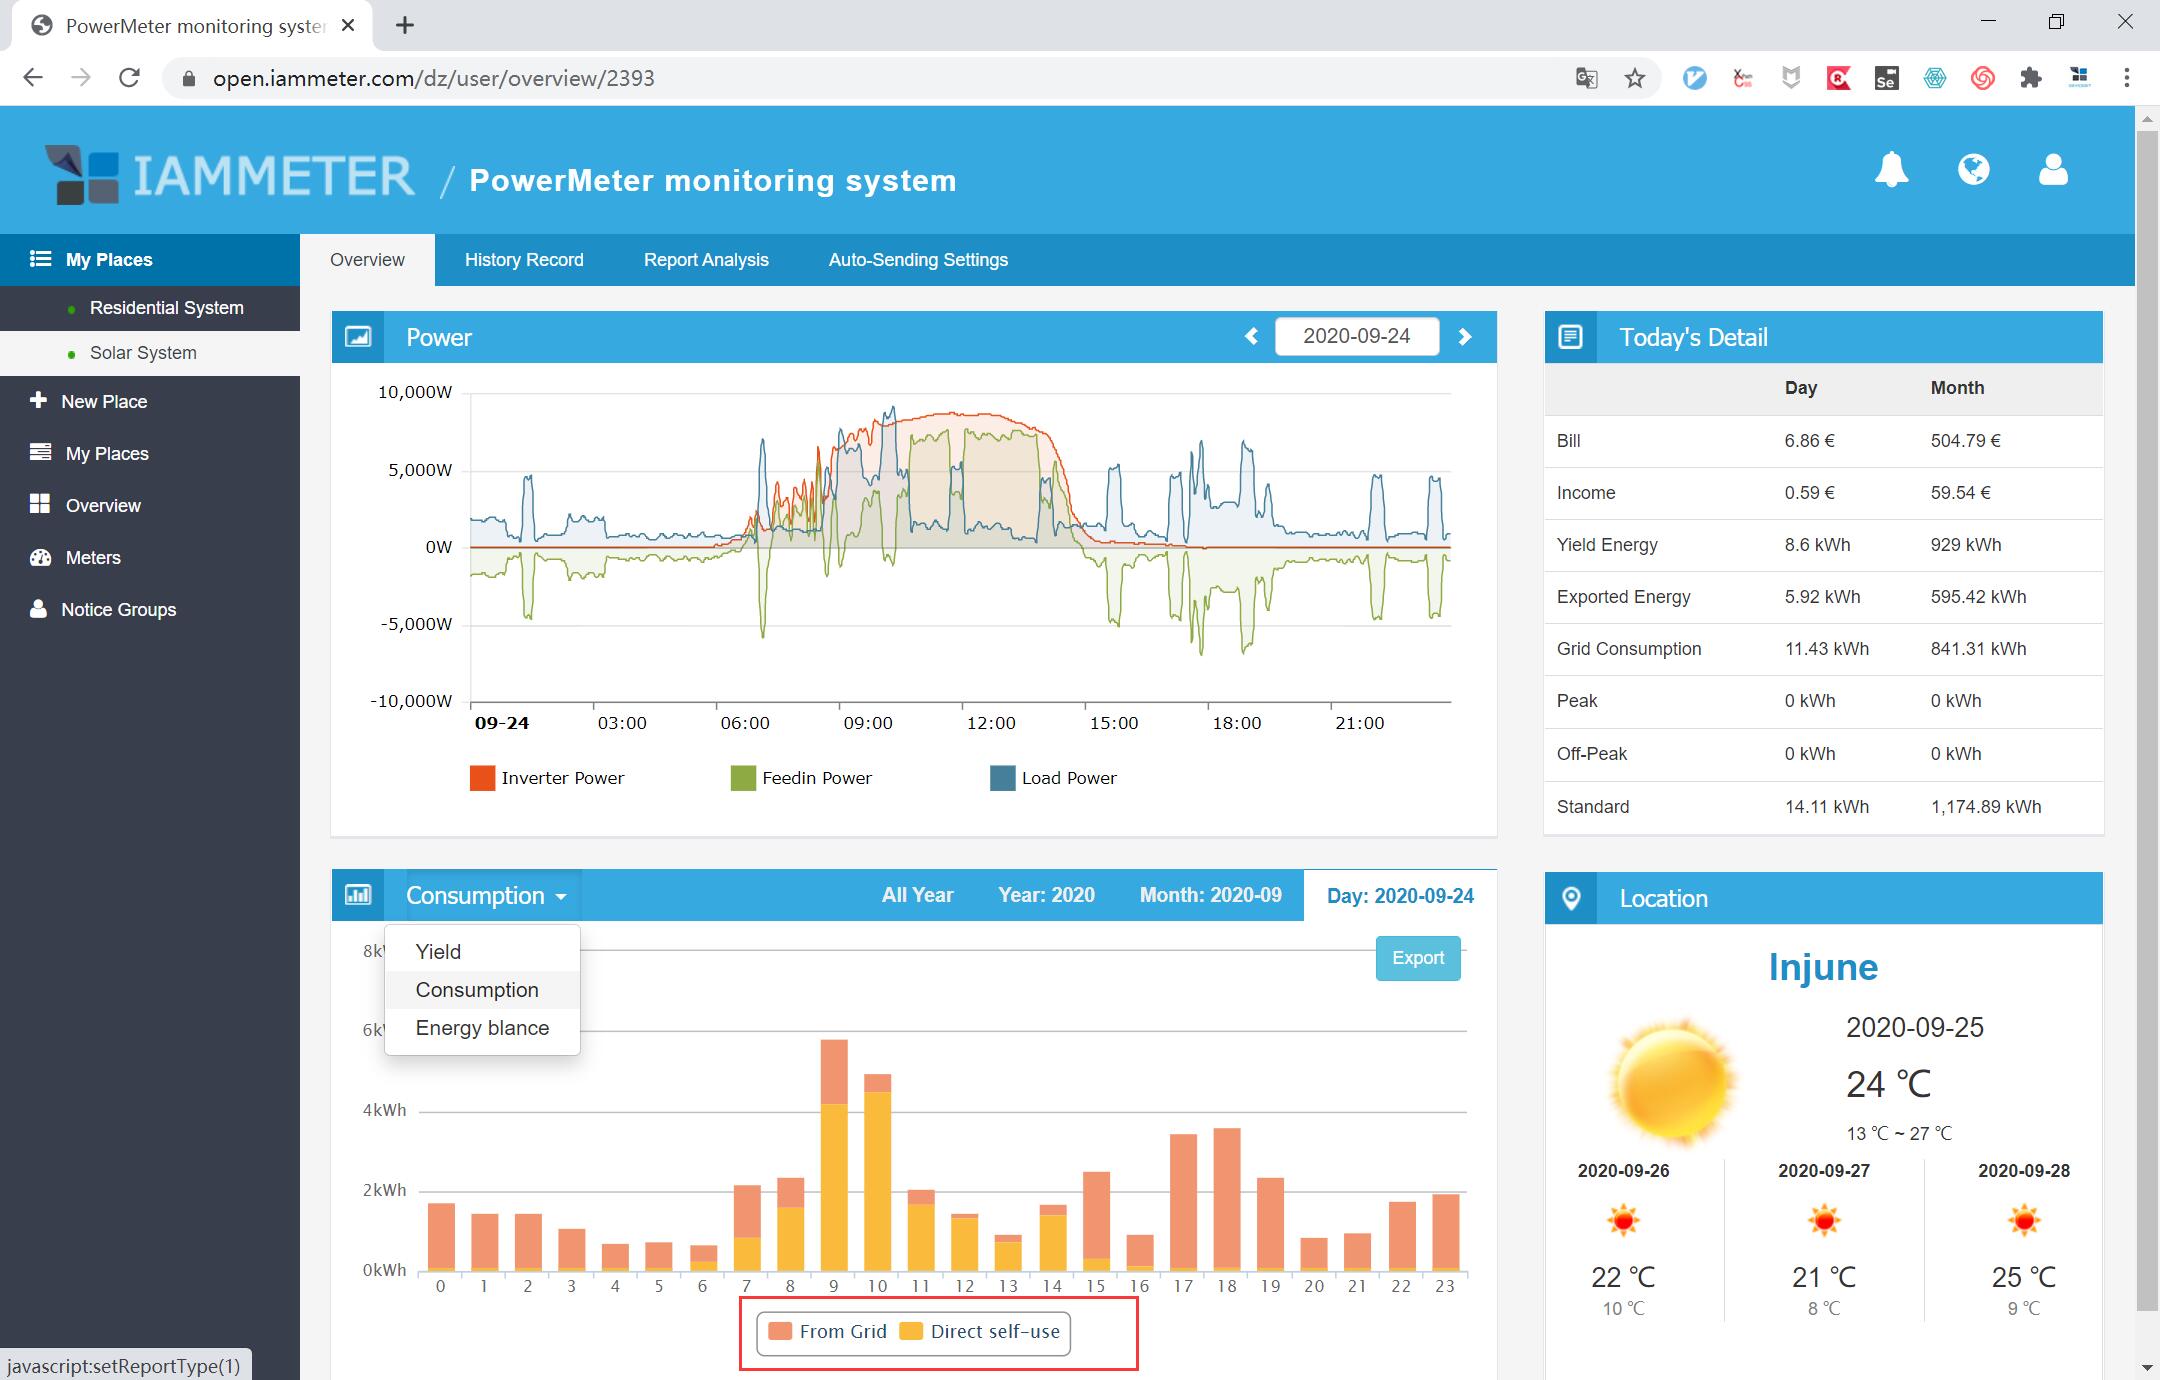Click the Meters dashboard sidebar item
Screen dimensions: 2160x1380
[92, 558]
